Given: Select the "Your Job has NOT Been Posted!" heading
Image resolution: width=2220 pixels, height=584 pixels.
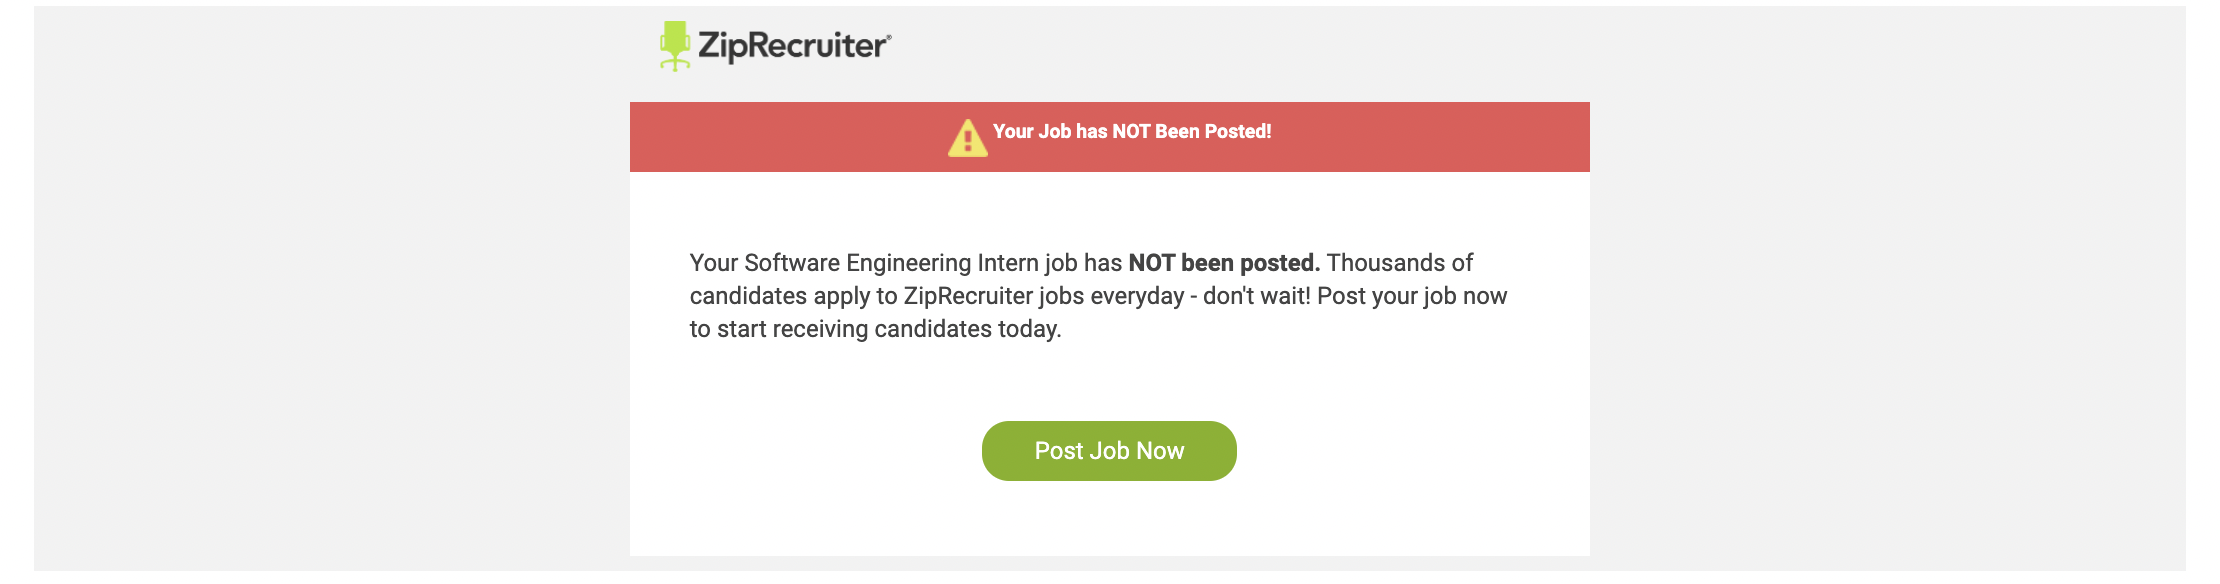Looking at the screenshot, I should (x=1132, y=131).
